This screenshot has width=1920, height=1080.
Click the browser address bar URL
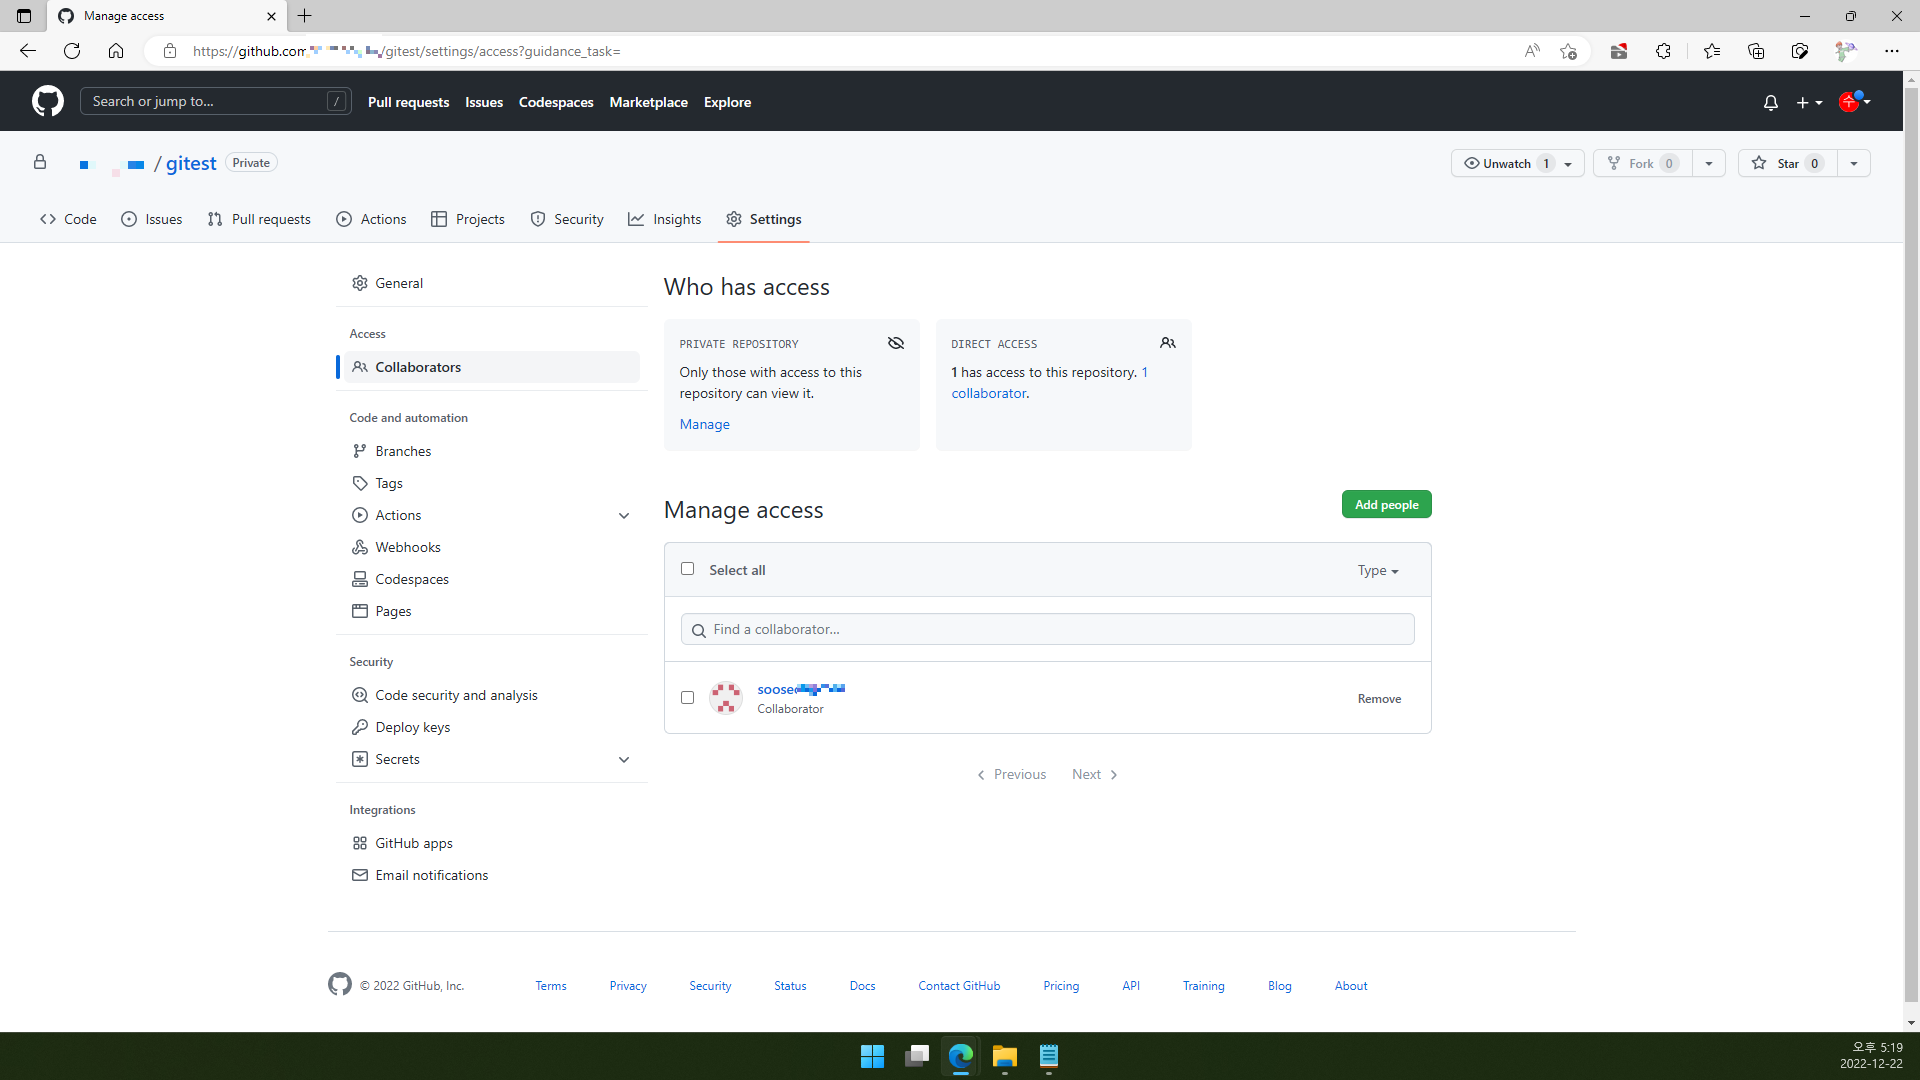click(406, 51)
